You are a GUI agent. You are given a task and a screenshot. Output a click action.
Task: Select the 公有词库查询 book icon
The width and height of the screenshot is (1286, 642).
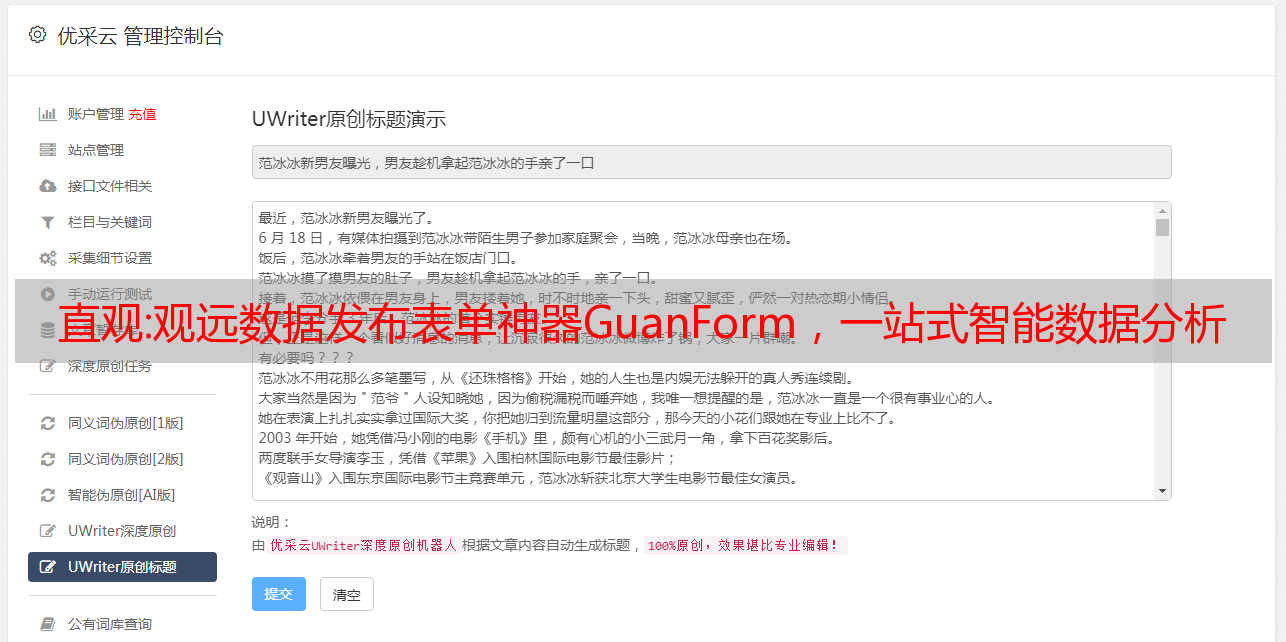(47, 624)
